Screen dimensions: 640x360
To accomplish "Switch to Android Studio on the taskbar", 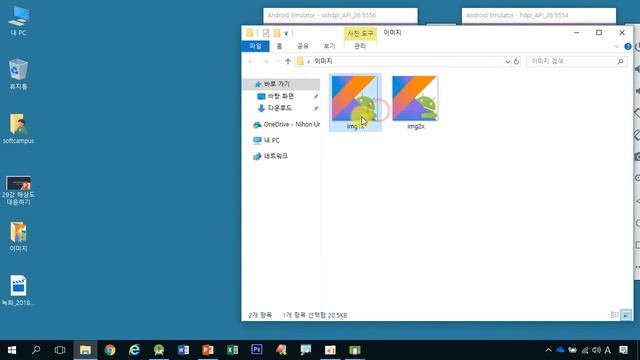I will tap(159, 350).
